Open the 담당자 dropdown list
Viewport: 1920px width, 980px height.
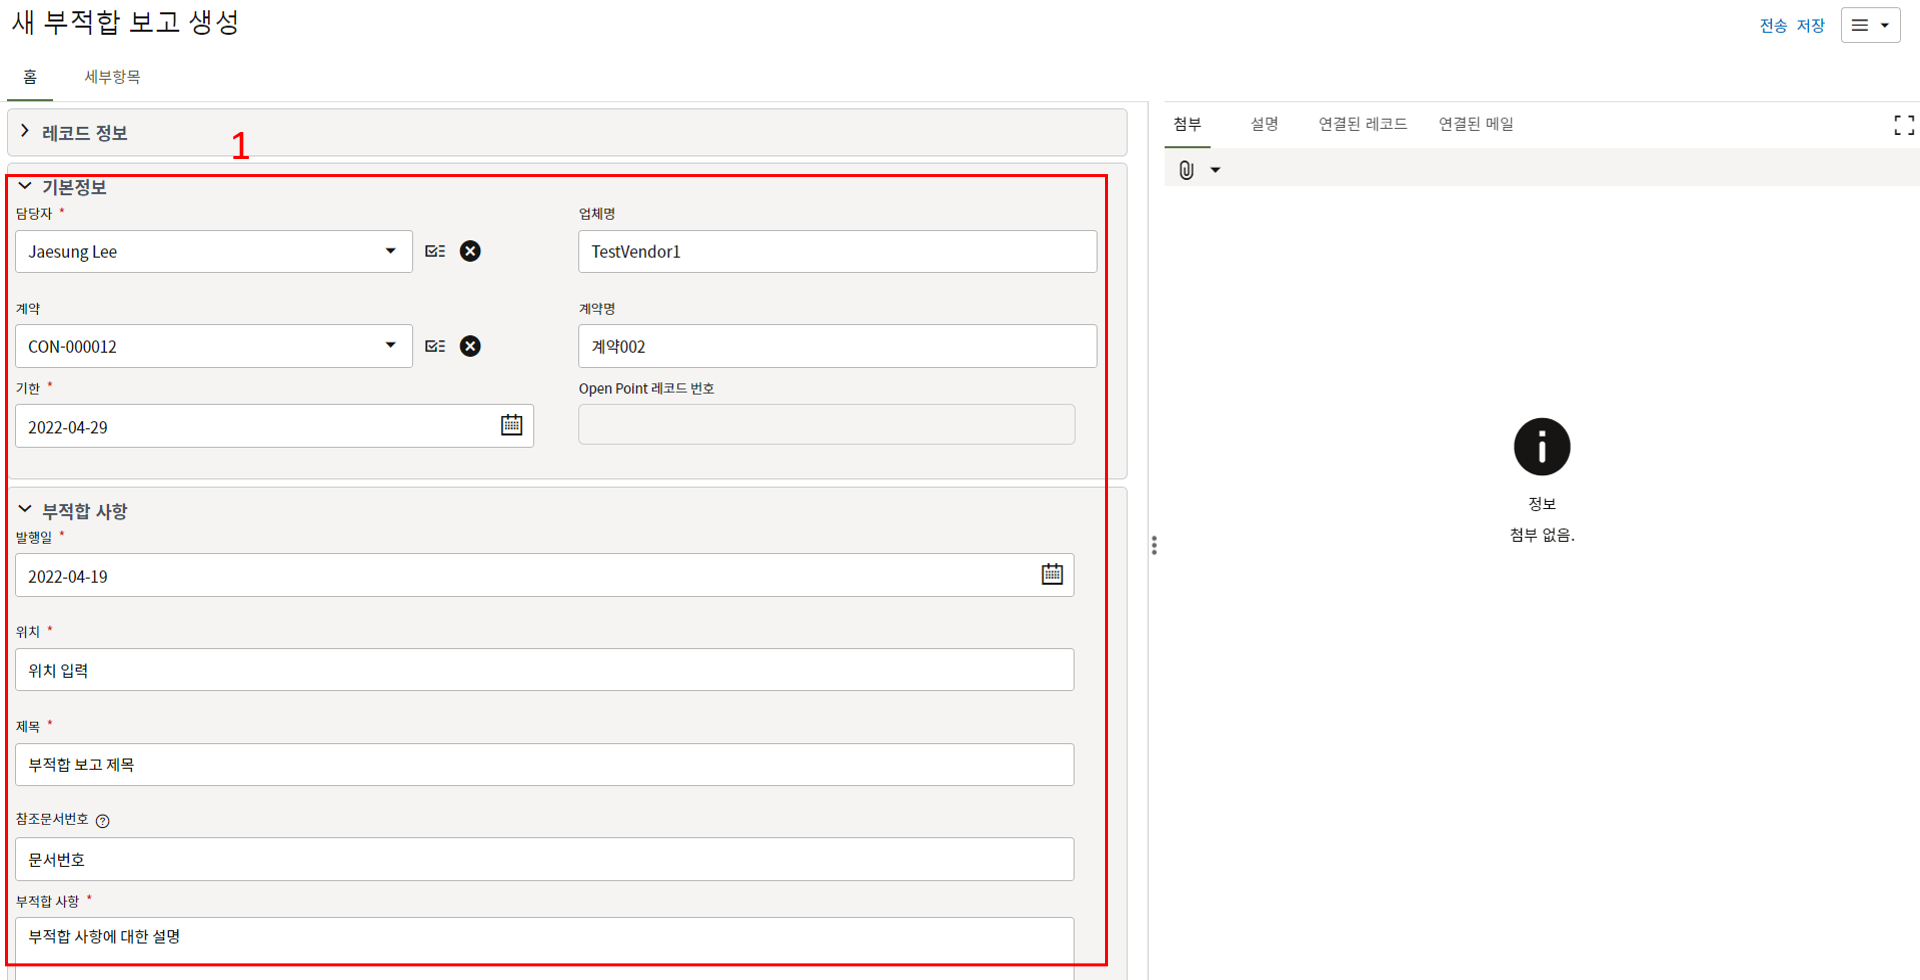point(390,251)
